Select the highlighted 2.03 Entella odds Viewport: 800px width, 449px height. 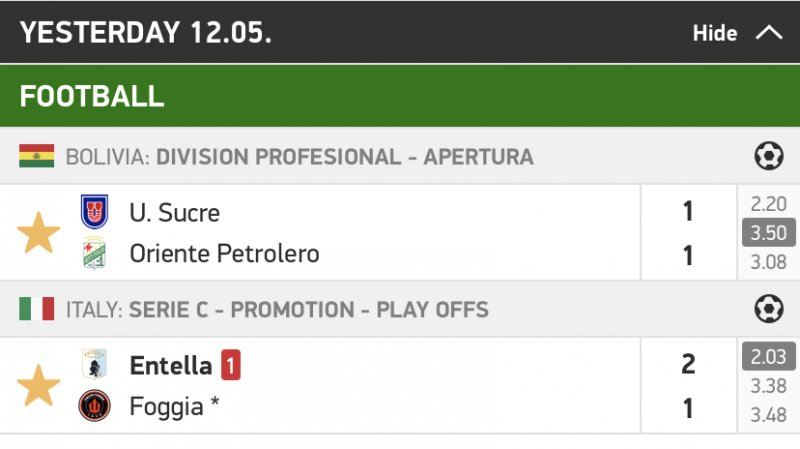768,357
